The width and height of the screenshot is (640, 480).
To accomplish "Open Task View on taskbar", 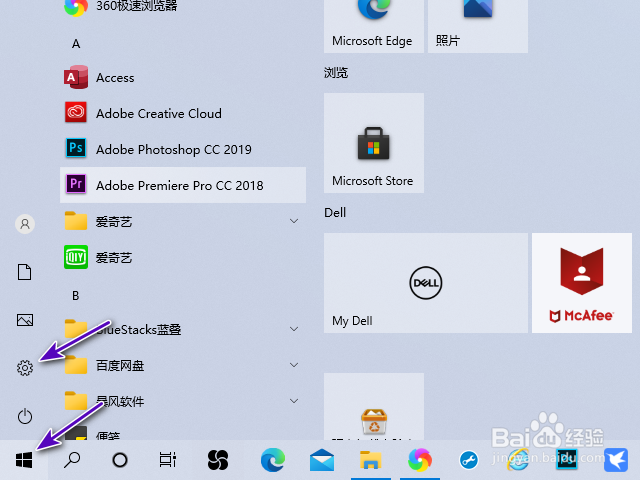I will click(168, 460).
